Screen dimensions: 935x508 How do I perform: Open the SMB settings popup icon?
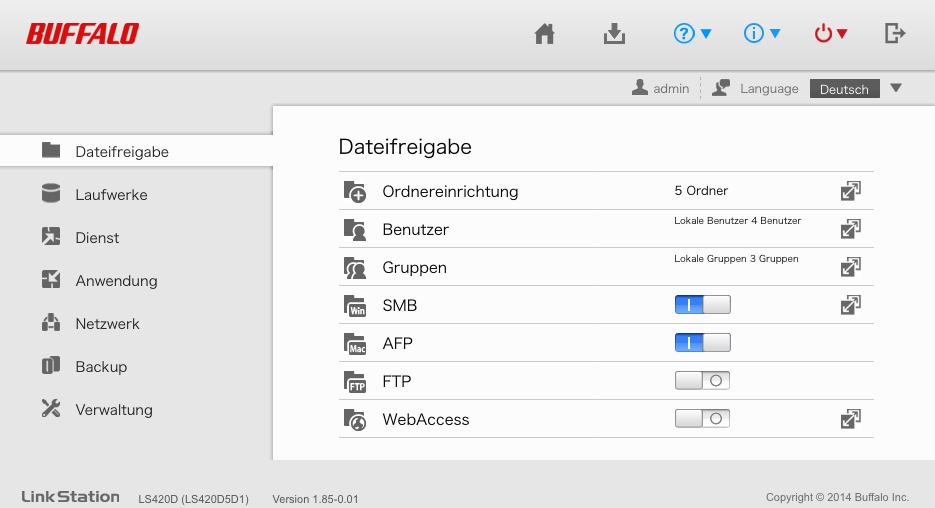coord(850,305)
